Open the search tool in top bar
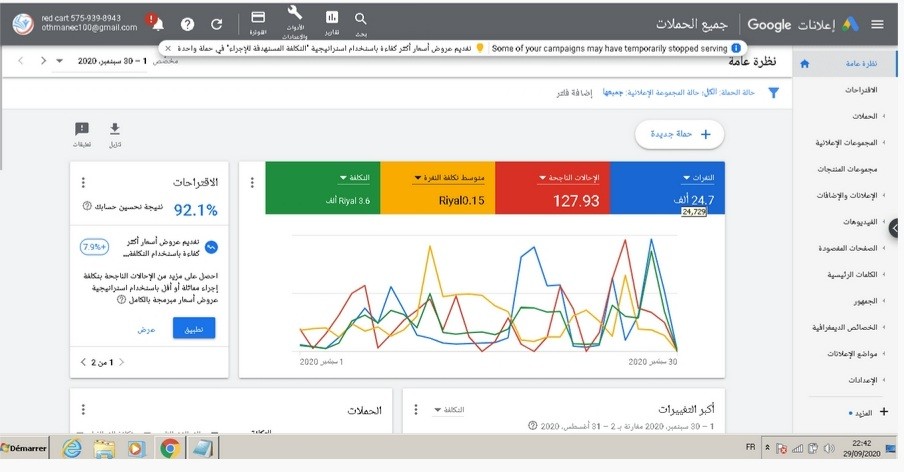The image size is (904, 472). point(360,19)
